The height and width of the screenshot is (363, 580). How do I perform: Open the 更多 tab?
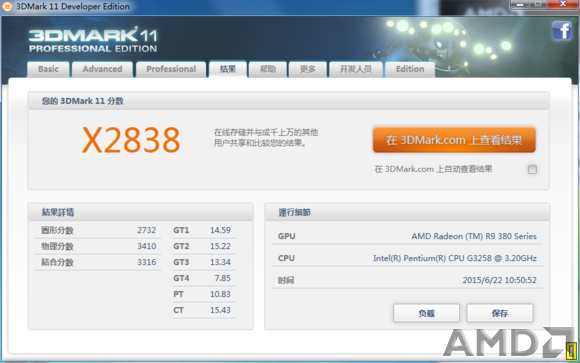(308, 69)
